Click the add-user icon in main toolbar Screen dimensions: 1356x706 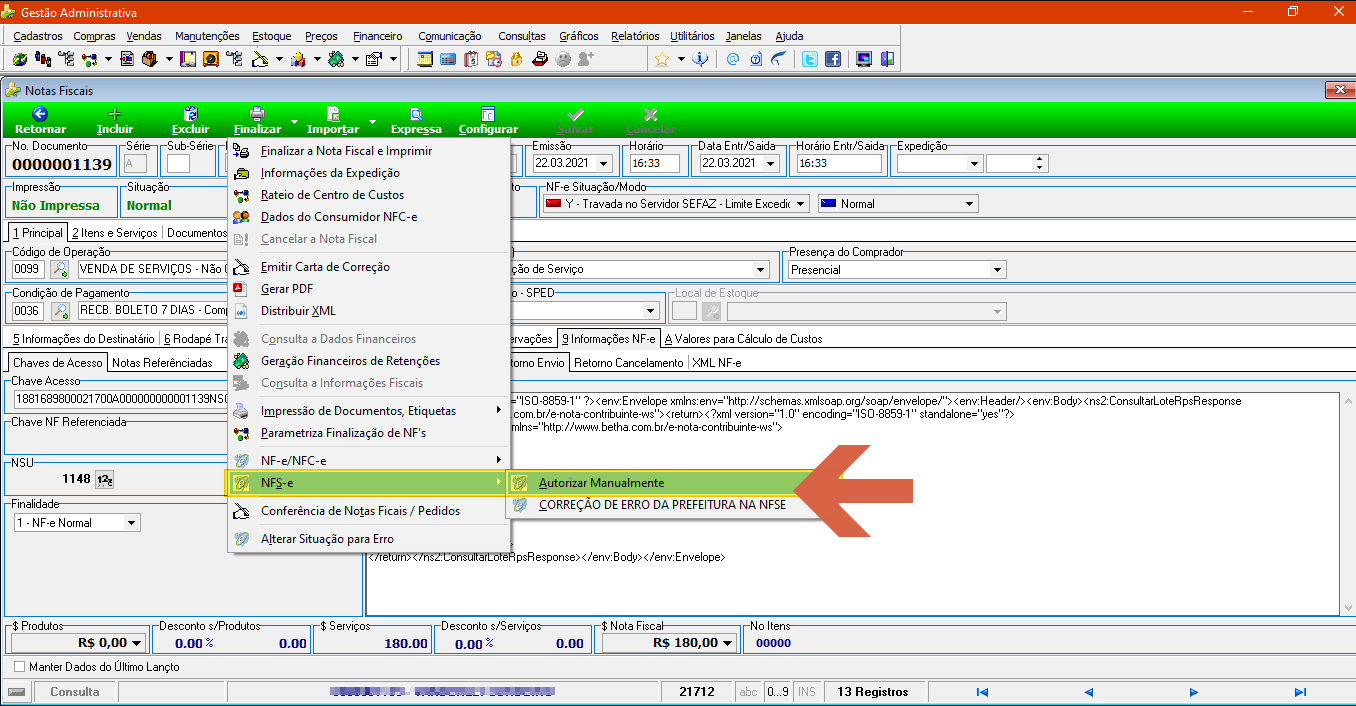(586, 59)
